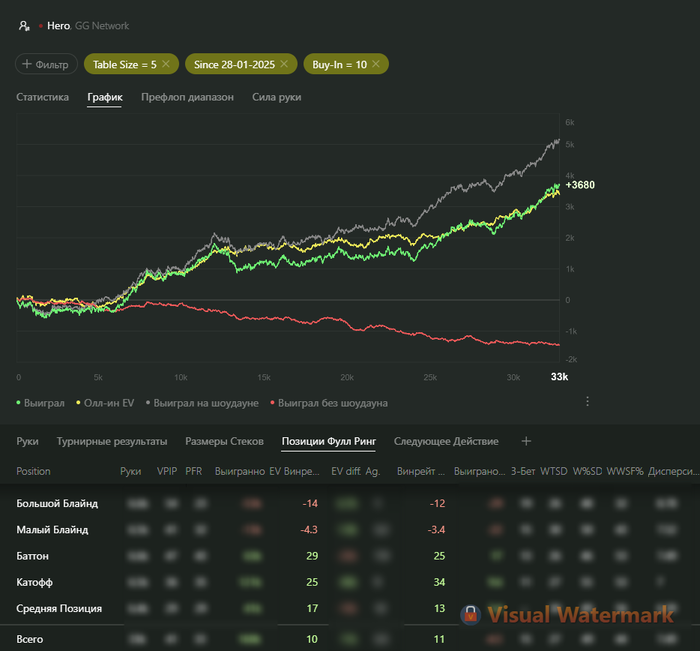Add a new filter with Фильтр button
The image size is (700, 651).
[46, 64]
